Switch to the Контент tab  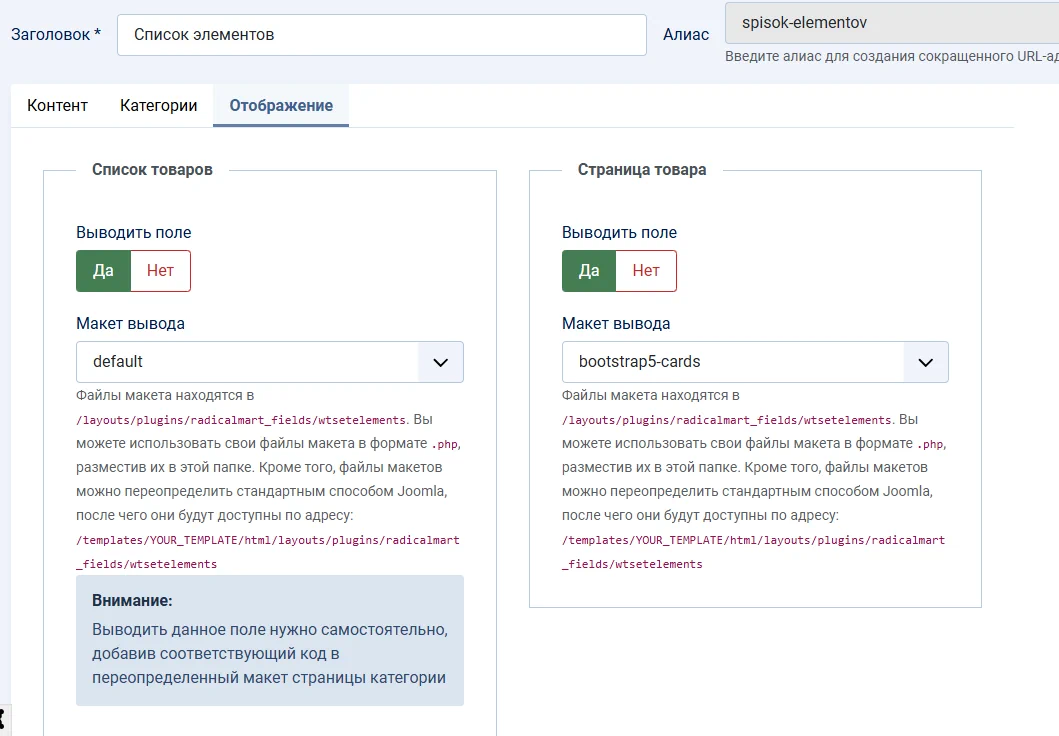57,104
